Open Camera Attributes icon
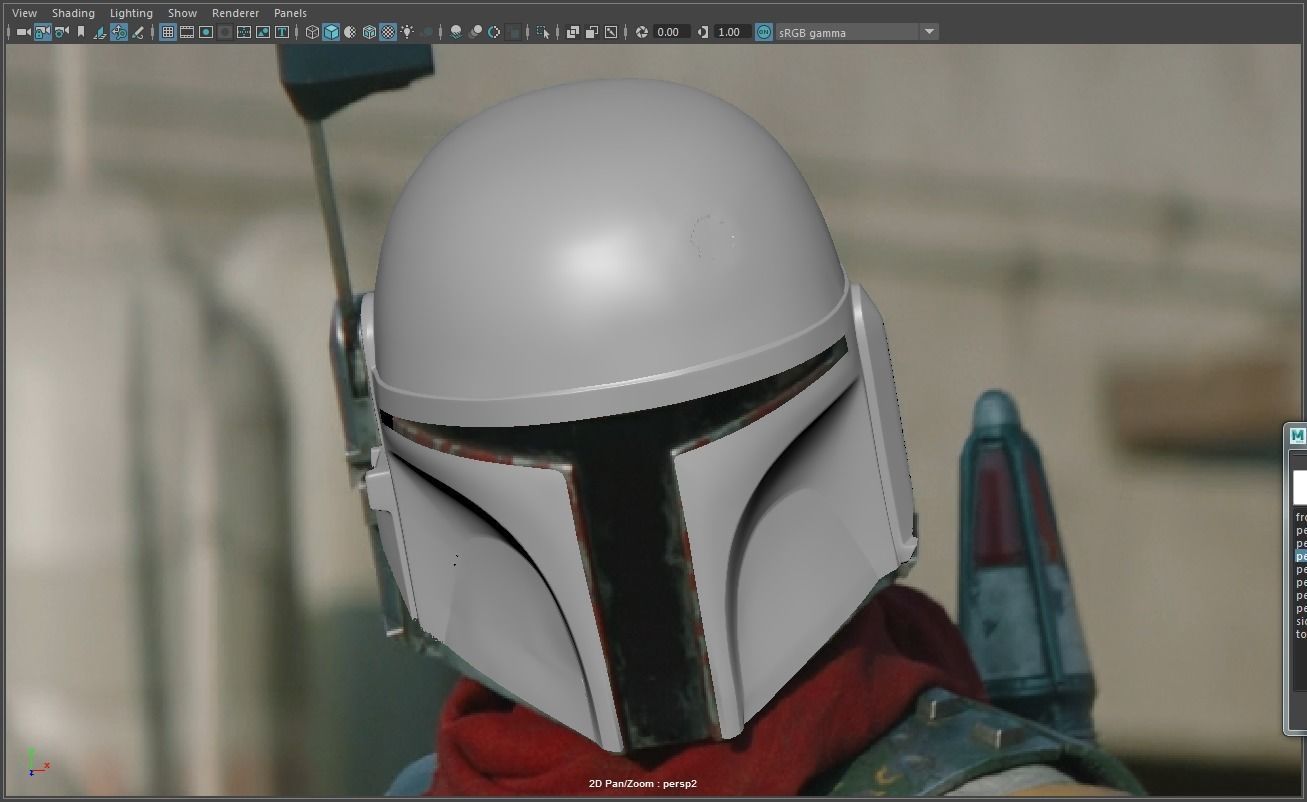Image resolution: width=1307 pixels, height=802 pixels. tap(61, 32)
